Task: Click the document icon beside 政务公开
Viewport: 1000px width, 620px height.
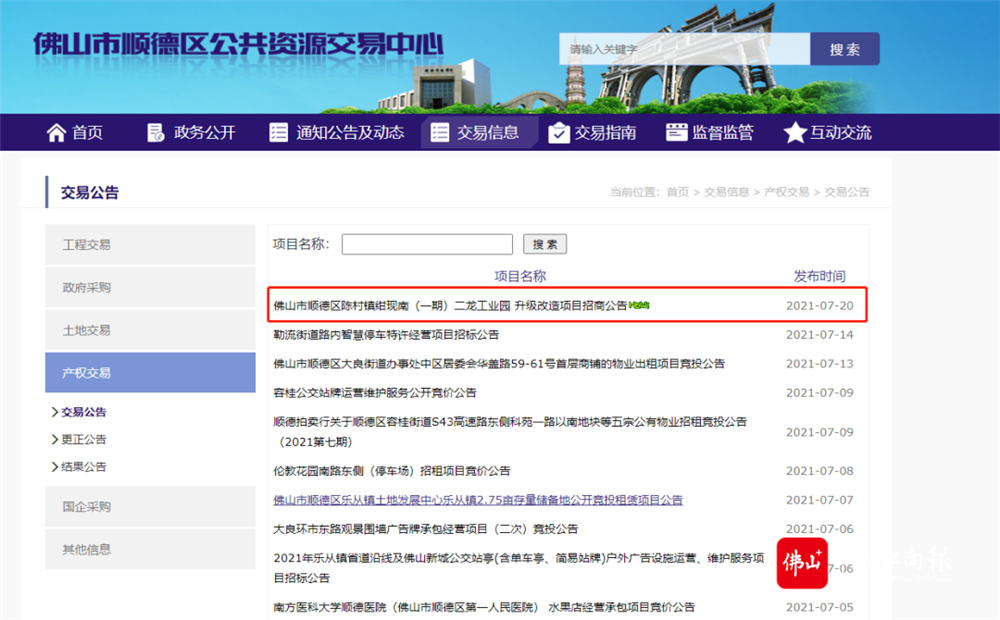Action: coord(156,133)
